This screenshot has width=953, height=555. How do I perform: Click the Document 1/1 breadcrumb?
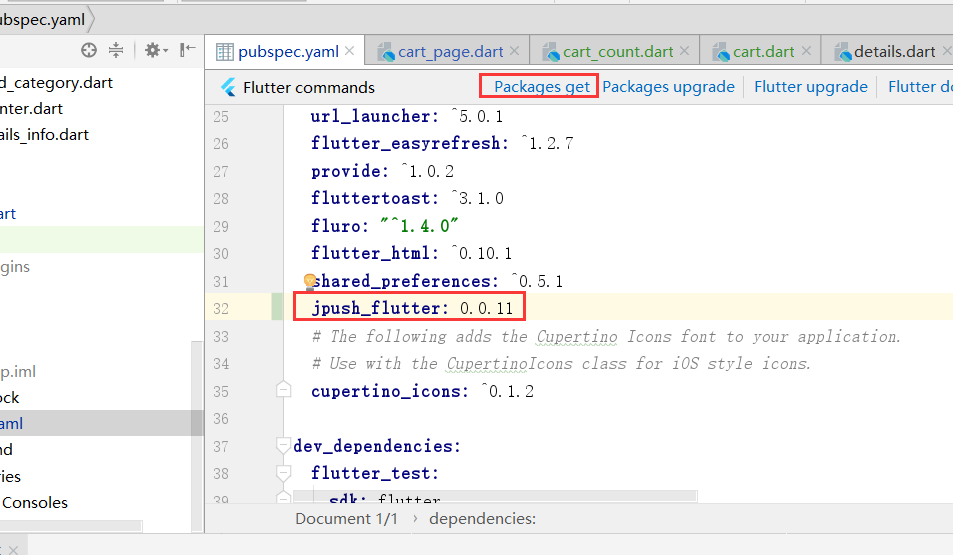[x=346, y=519]
